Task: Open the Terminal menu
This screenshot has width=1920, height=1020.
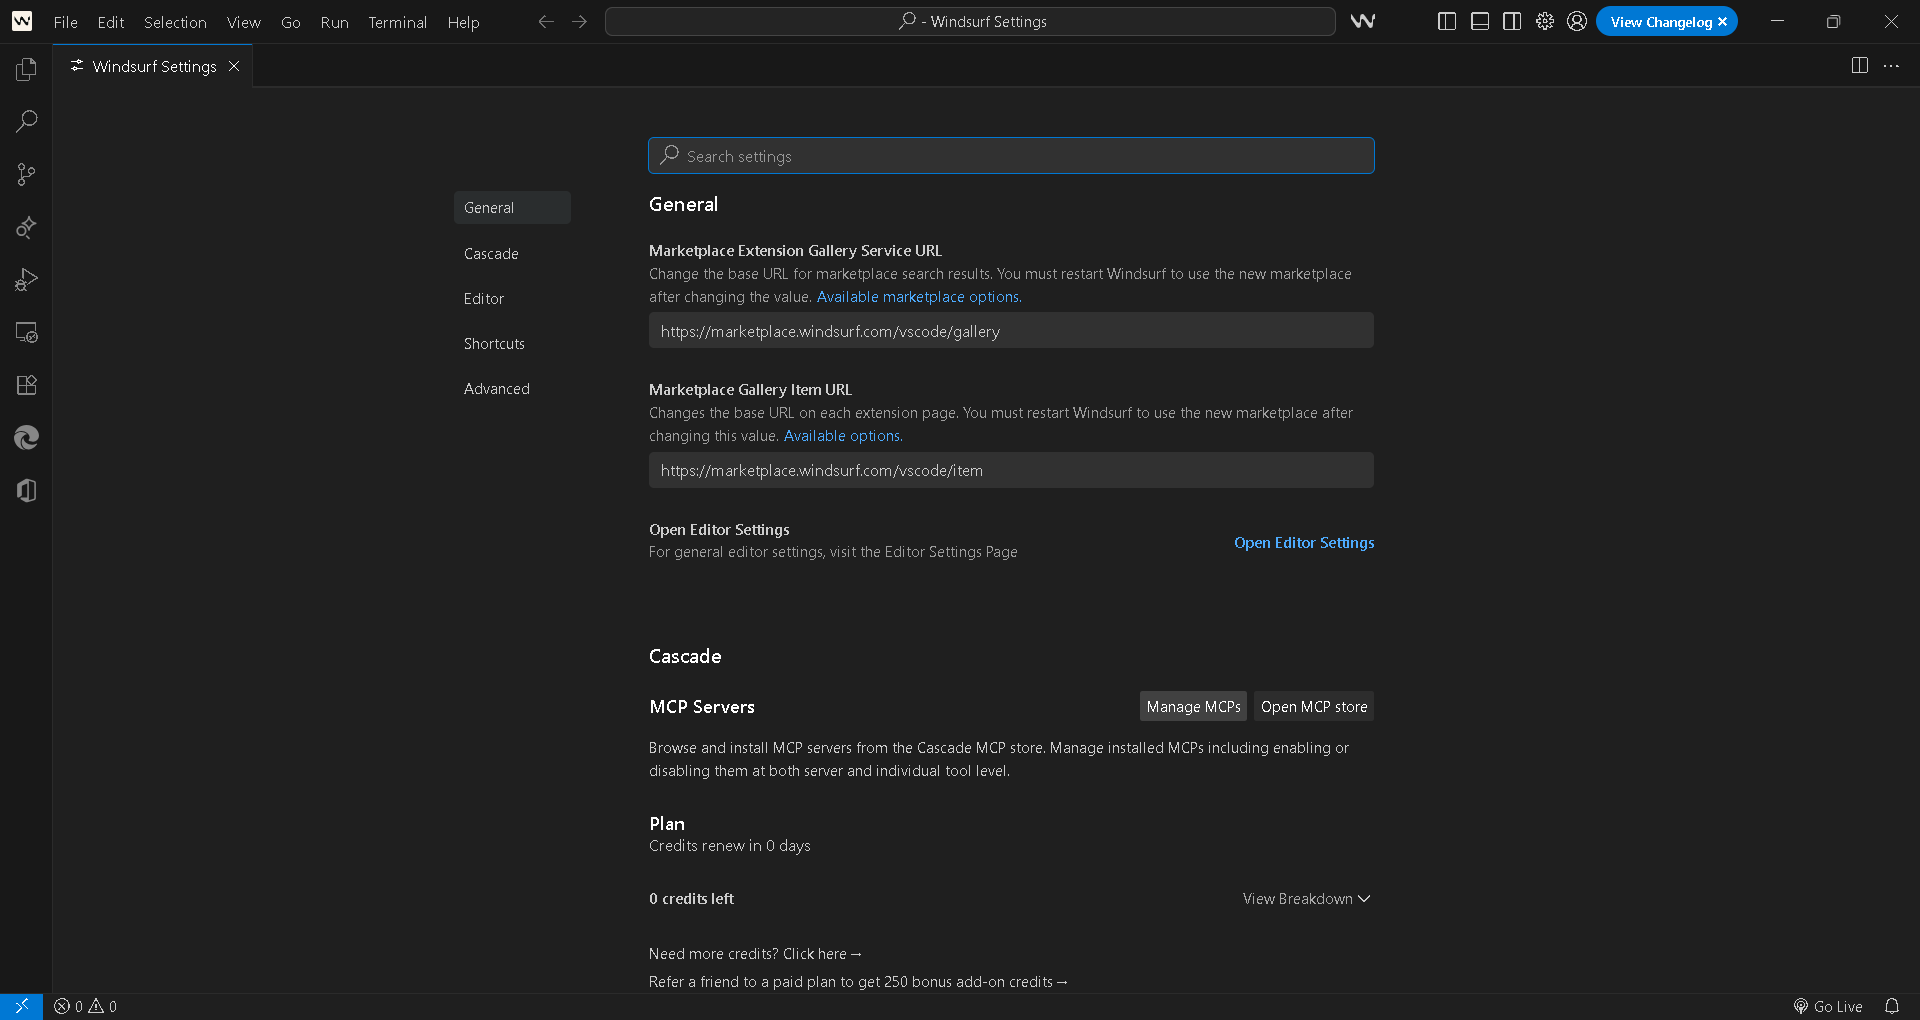Action: (x=397, y=22)
